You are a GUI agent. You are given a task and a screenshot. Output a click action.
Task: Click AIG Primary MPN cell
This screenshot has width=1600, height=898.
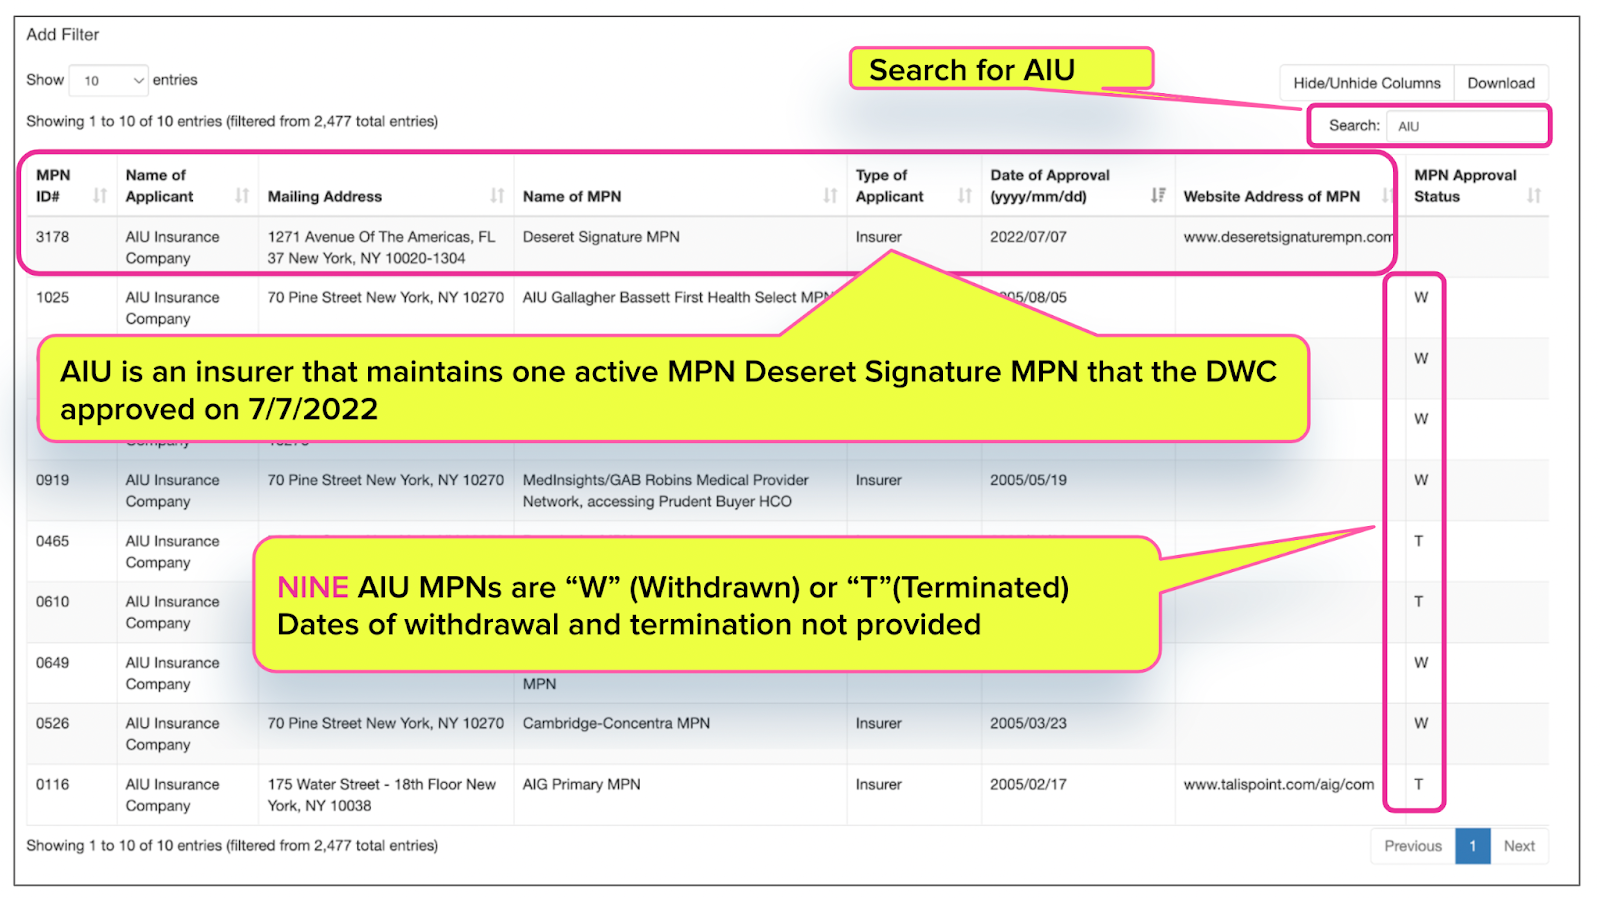pyautogui.click(x=581, y=785)
